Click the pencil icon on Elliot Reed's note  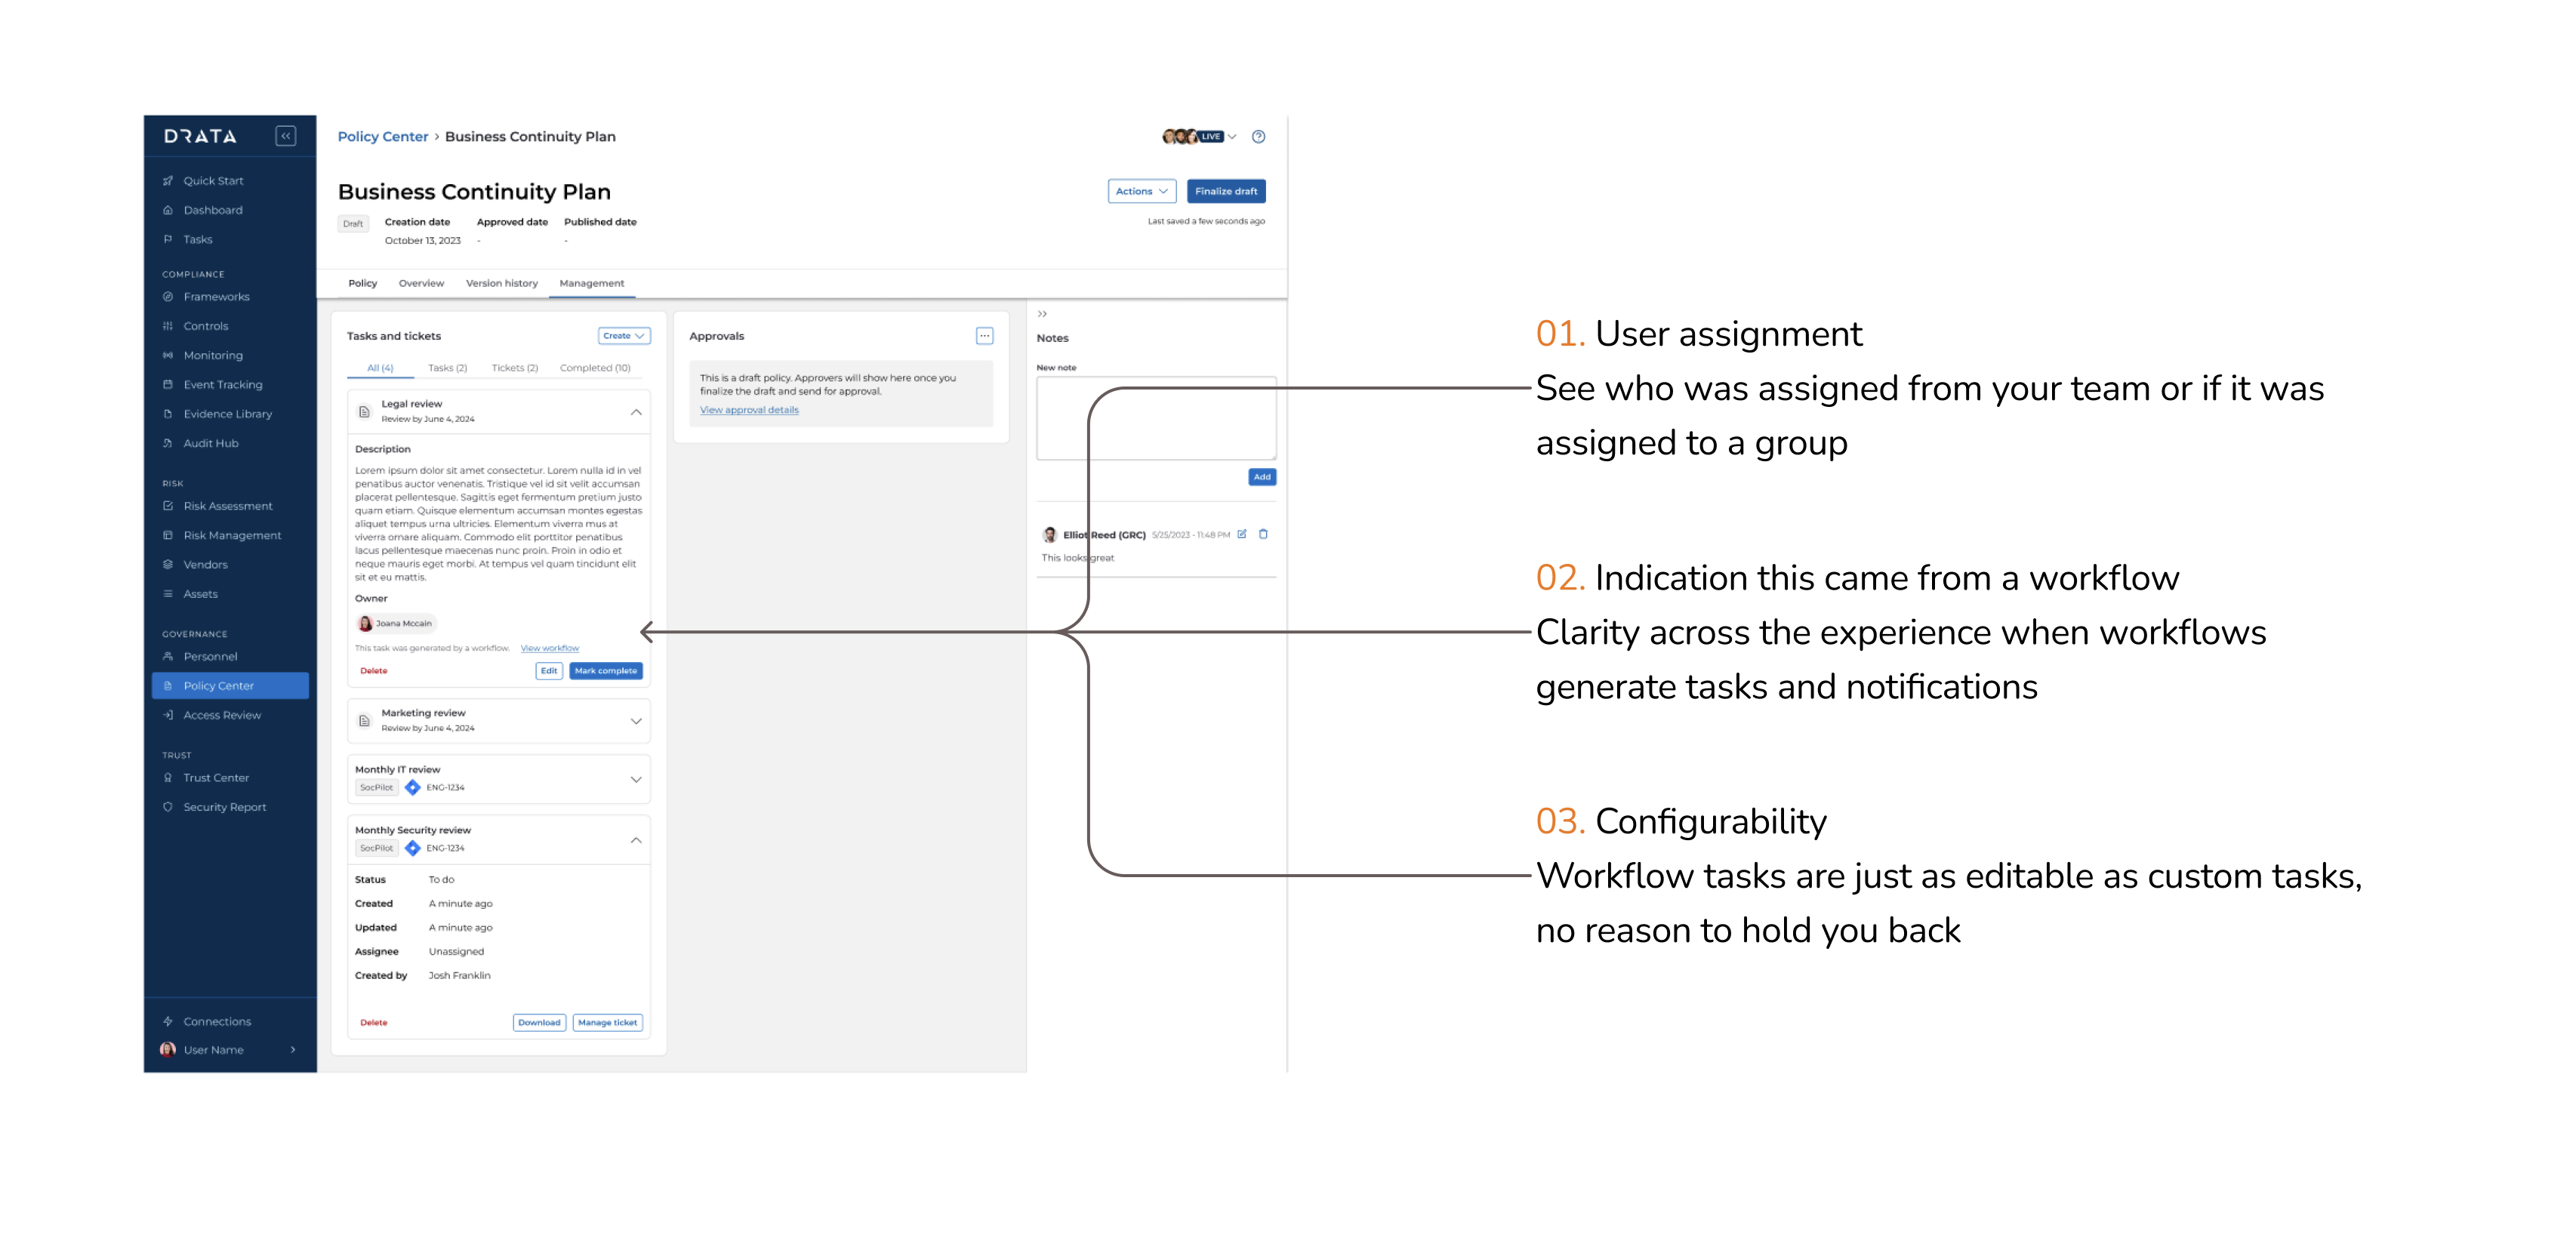point(1242,534)
